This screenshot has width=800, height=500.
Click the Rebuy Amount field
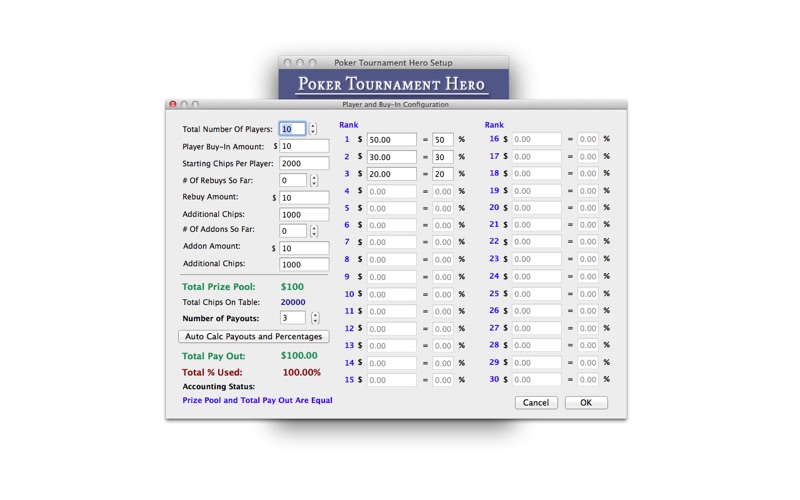(x=304, y=197)
